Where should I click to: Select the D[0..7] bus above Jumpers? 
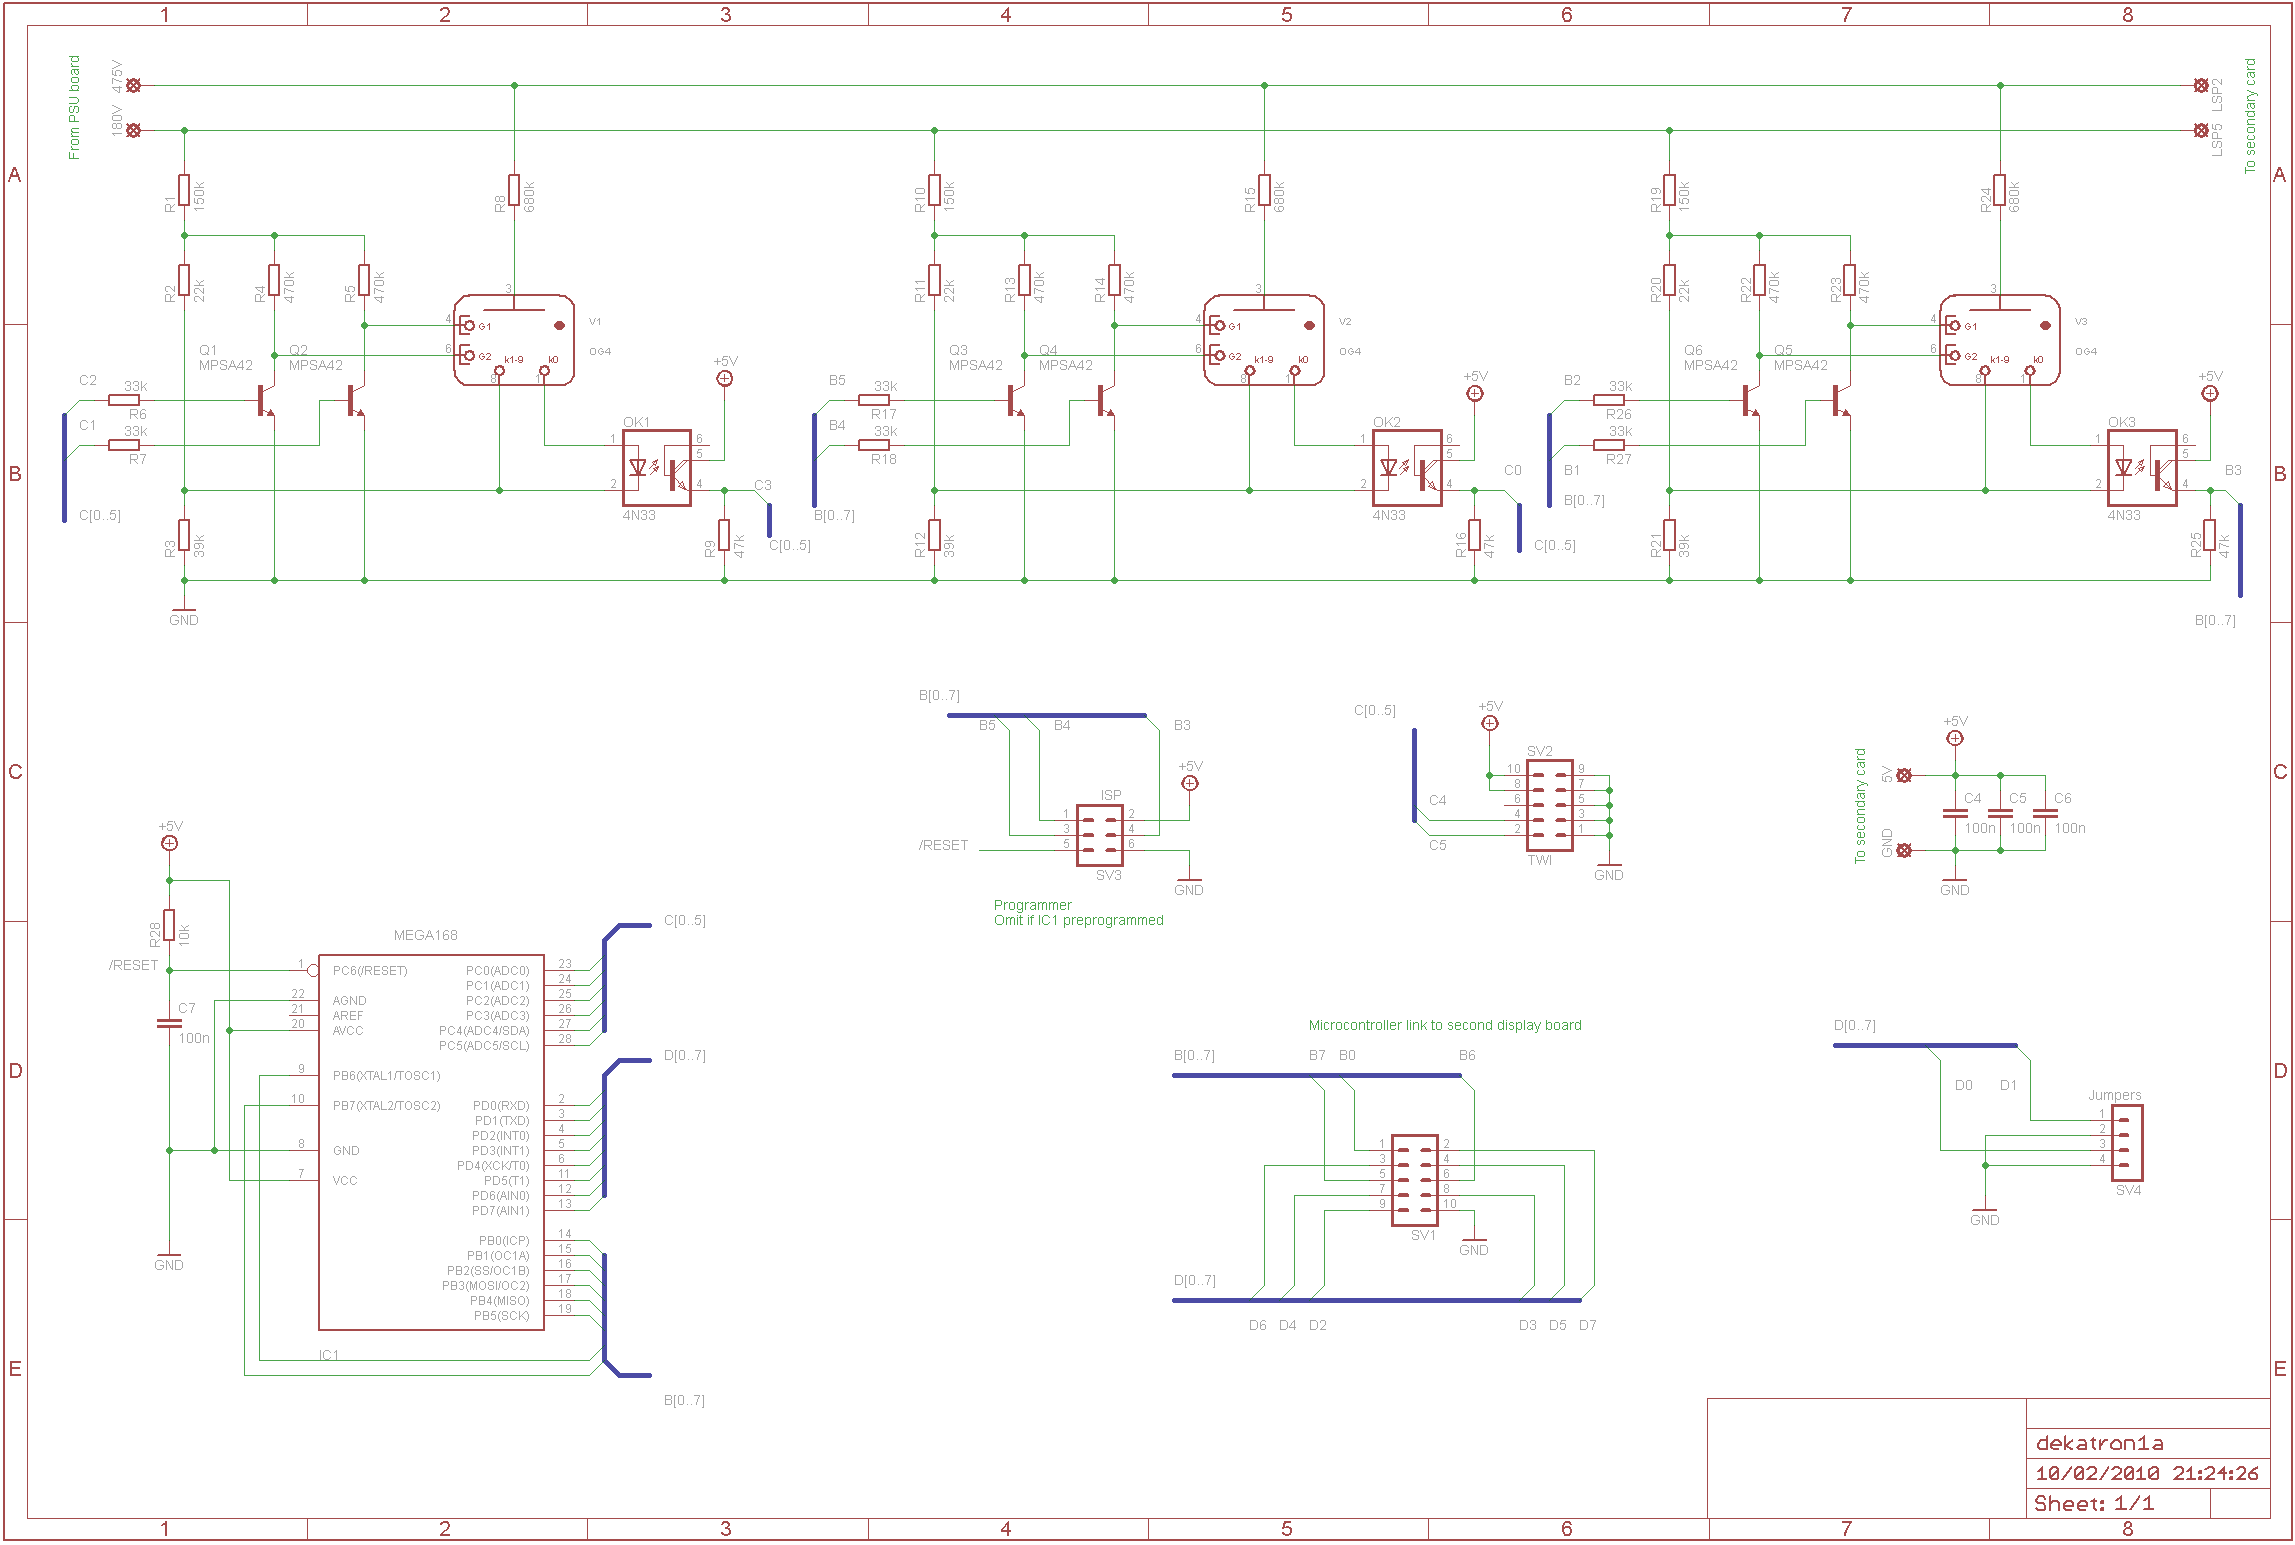(1924, 1045)
